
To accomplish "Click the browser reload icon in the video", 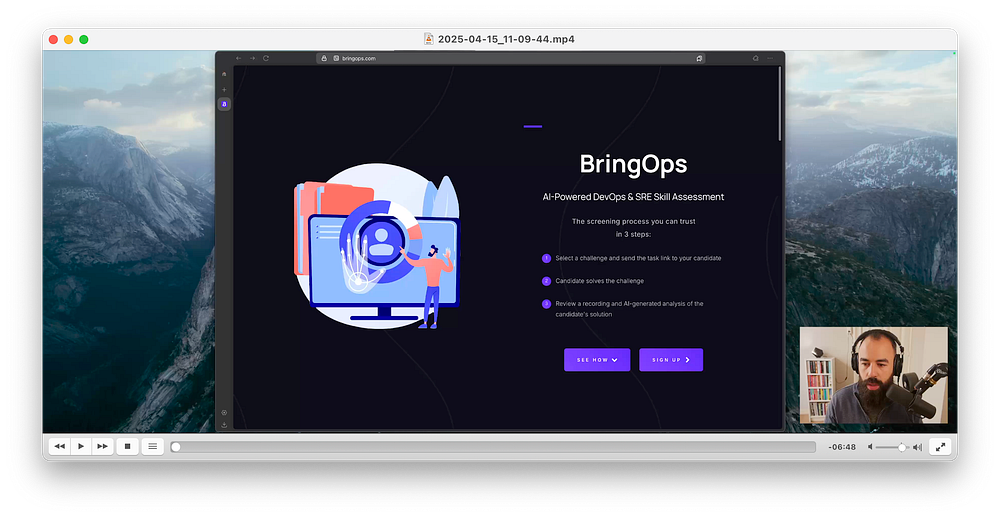I will click(x=266, y=58).
